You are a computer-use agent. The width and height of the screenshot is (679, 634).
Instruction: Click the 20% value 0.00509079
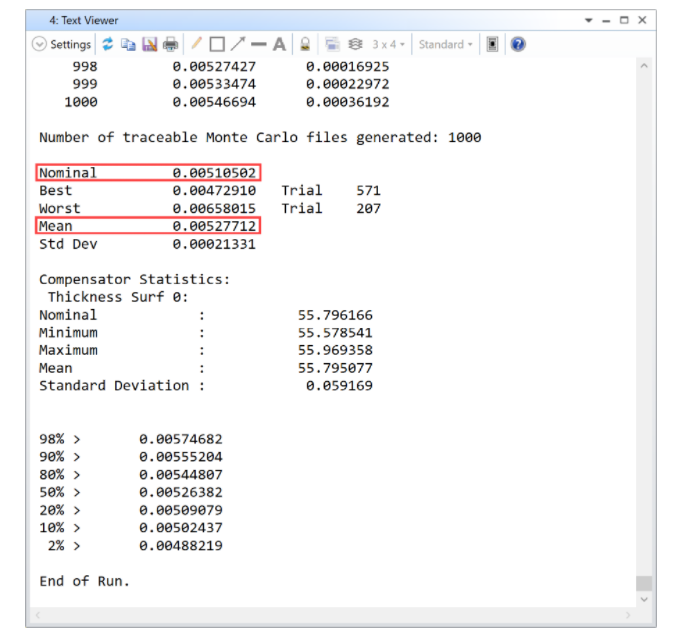click(x=181, y=510)
